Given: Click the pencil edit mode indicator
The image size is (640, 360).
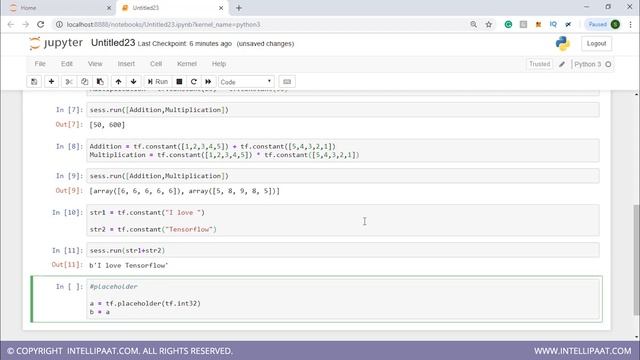Looking at the screenshot, I should (x=562, y=64).
